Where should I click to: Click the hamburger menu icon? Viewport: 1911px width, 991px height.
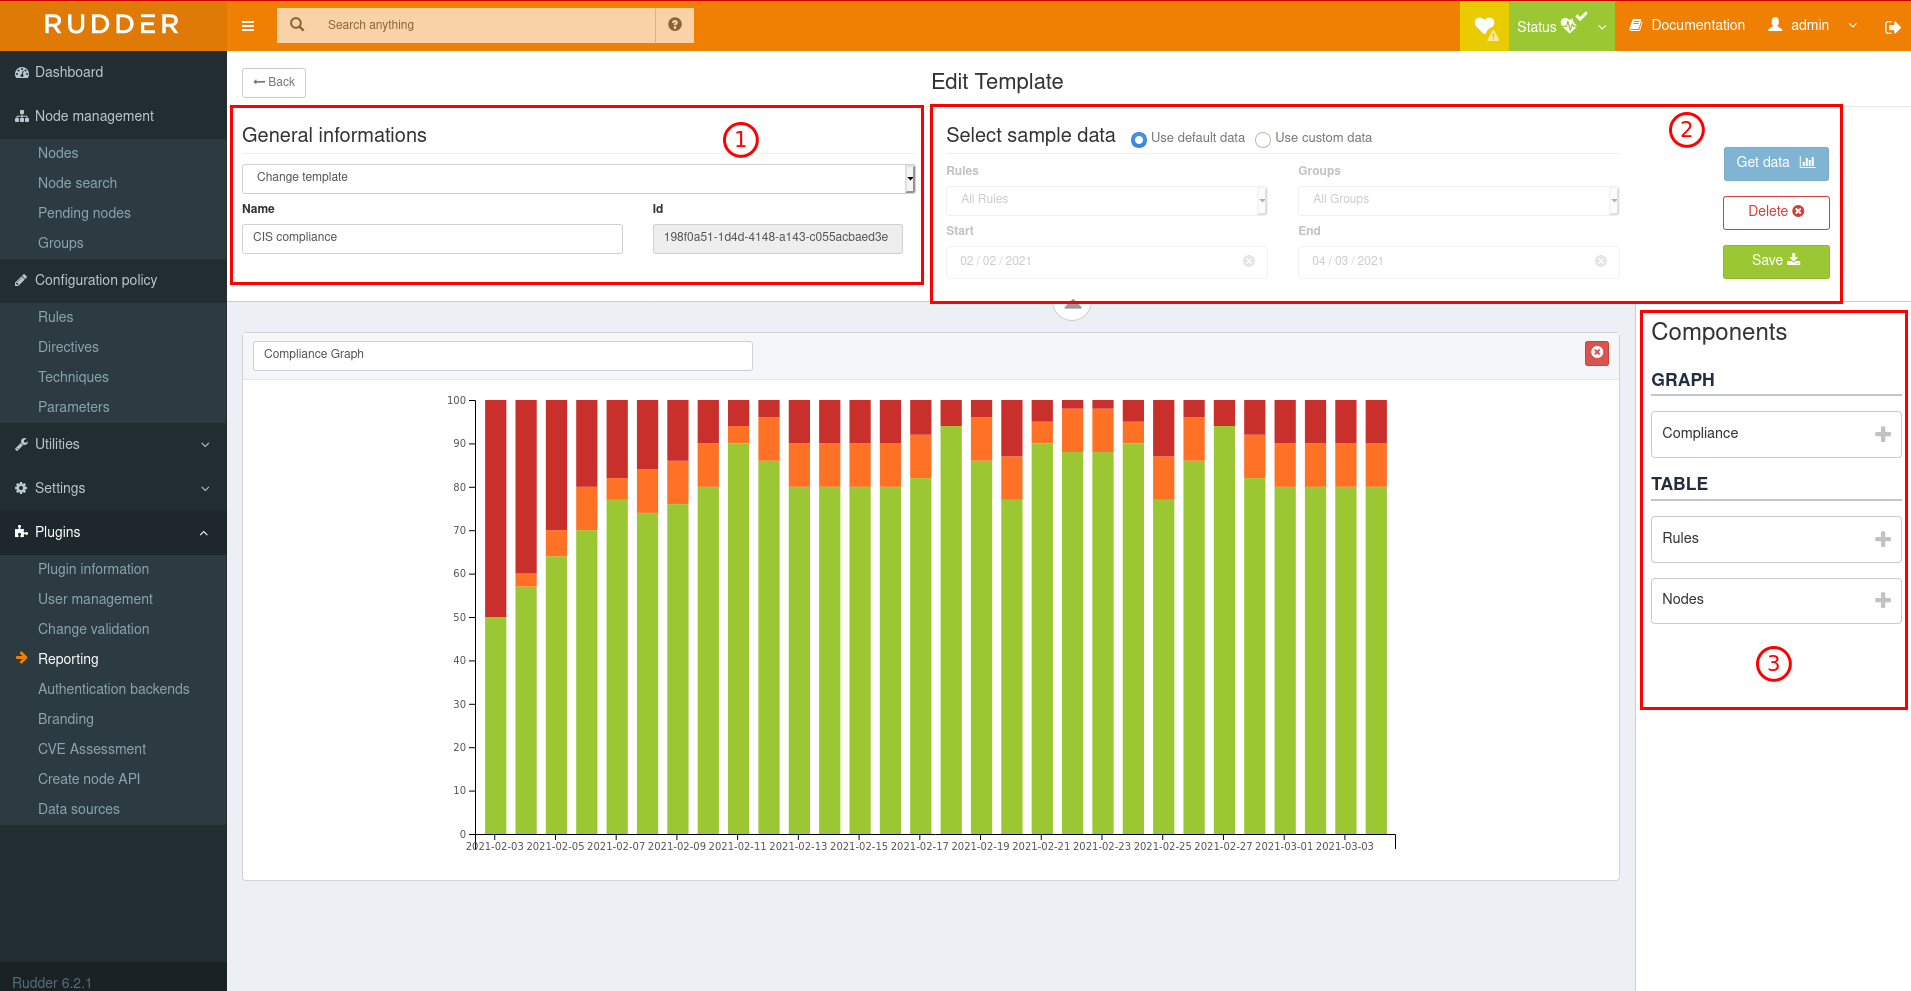248,26
